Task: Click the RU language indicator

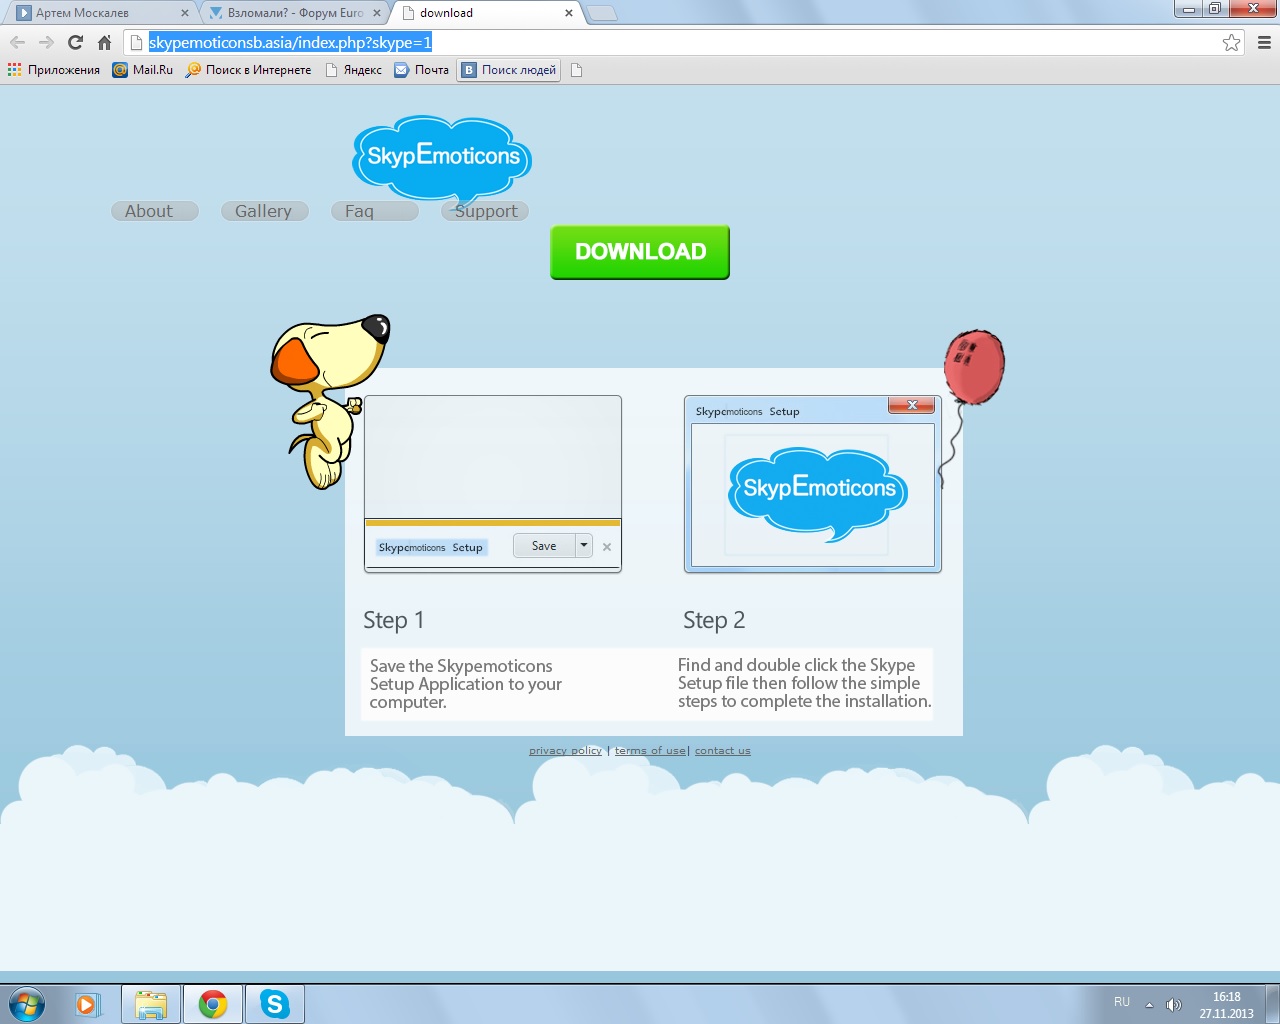Action: 1122,1002
